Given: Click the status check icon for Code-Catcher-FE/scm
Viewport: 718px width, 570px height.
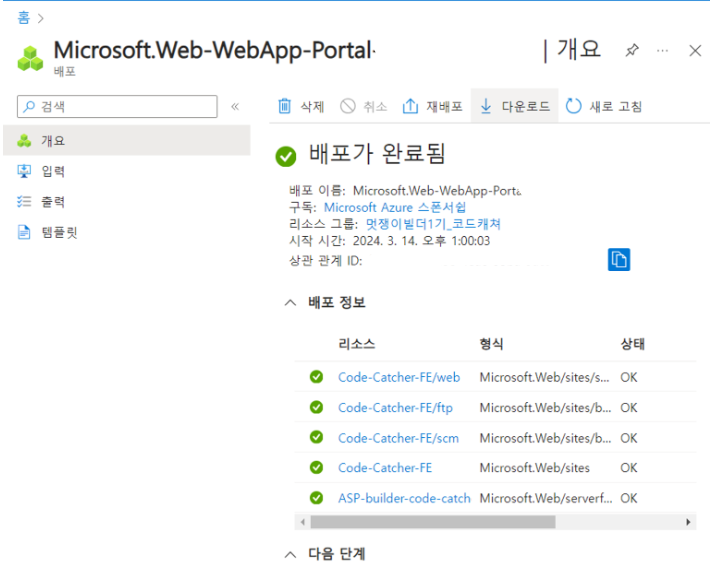Looking at the screenshot, I should tap(316, 437).
